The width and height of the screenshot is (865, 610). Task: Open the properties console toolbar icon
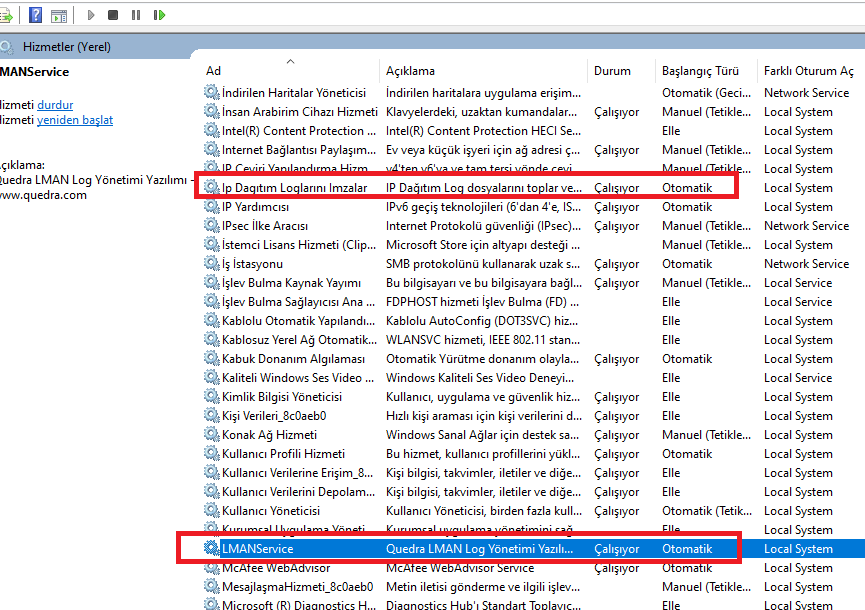click(60, 15)
